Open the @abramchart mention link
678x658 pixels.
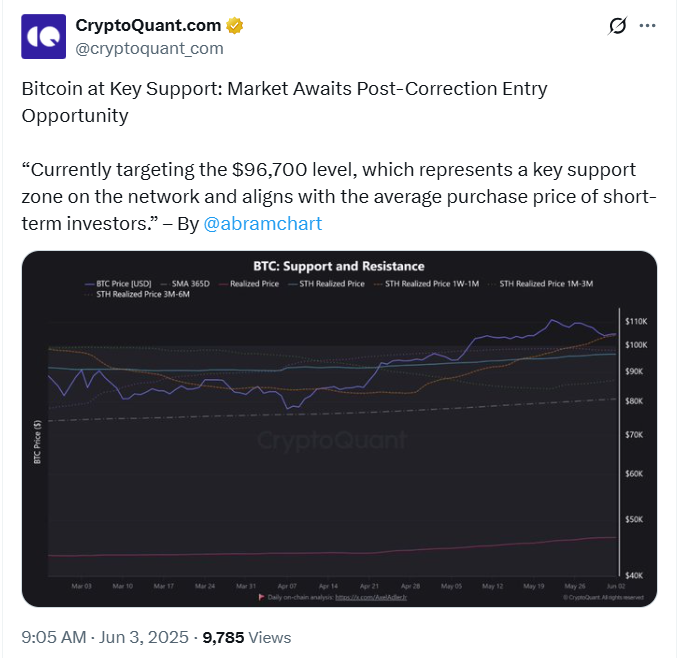pyautogui.click(x=263, y=223)
